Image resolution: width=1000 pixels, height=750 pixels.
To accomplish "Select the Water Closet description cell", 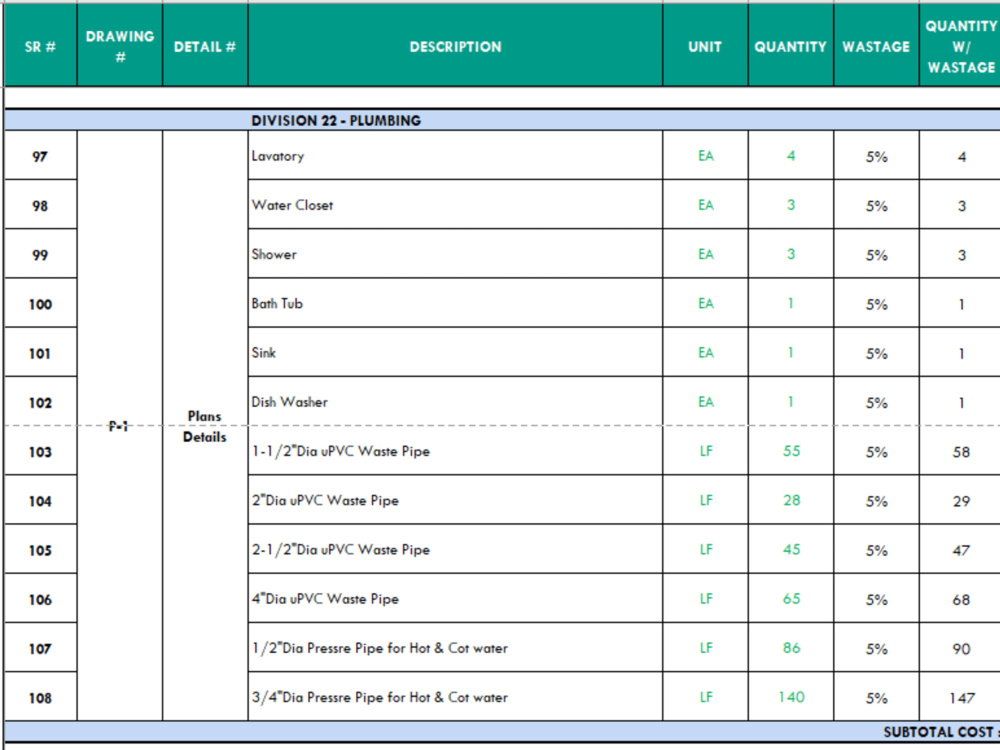I will [x=455, y=205].
